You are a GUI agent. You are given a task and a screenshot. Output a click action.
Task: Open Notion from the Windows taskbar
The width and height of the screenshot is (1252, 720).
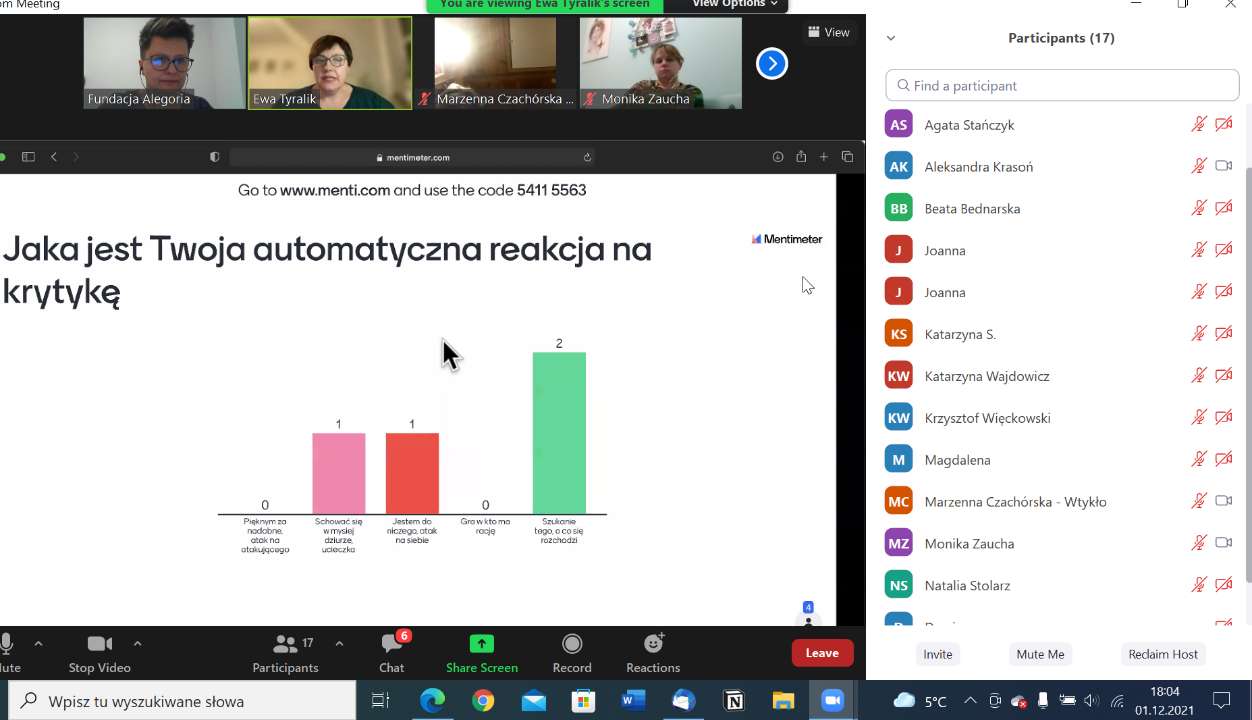point(734,701)
